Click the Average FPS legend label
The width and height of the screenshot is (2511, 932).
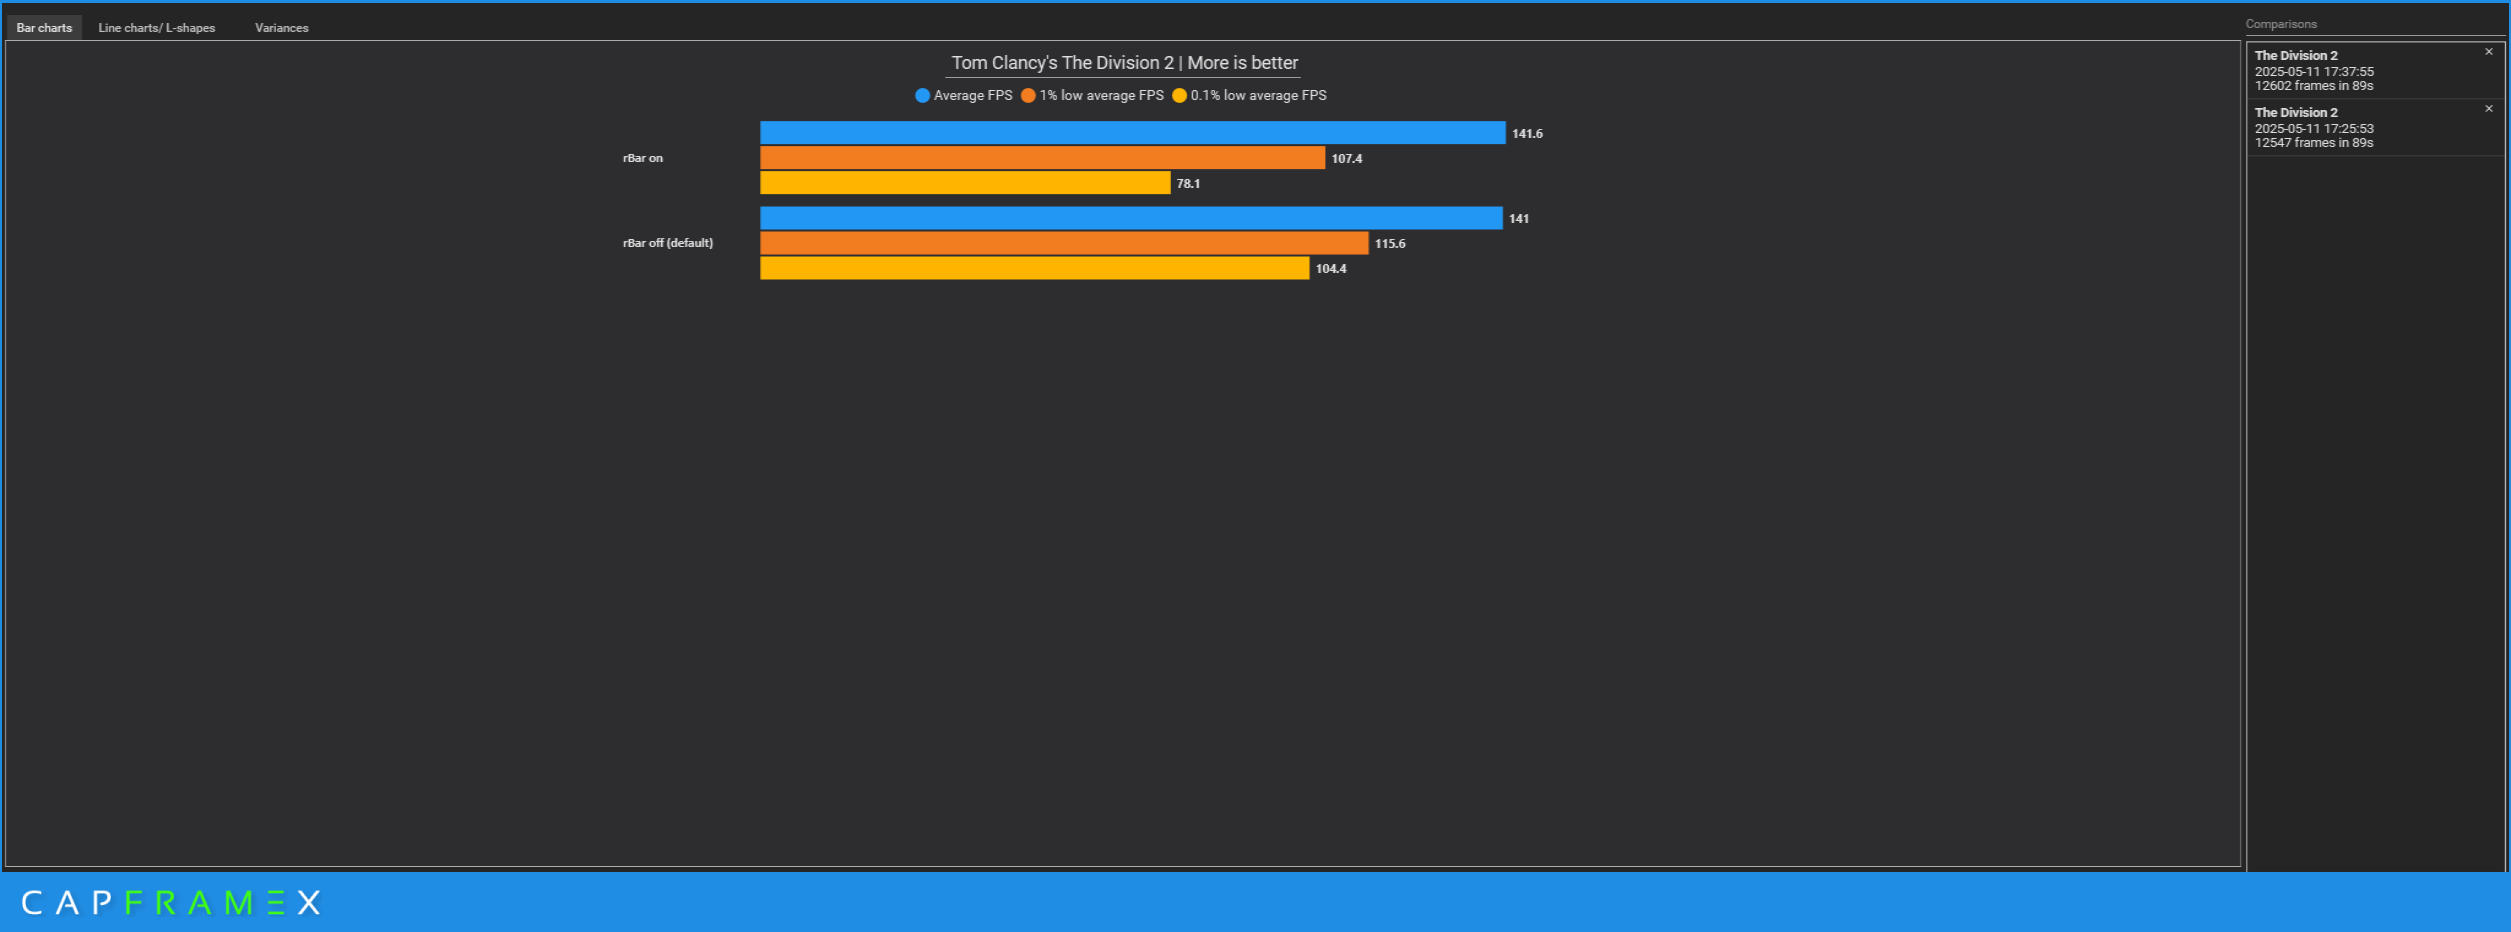[x=973, y=96]
